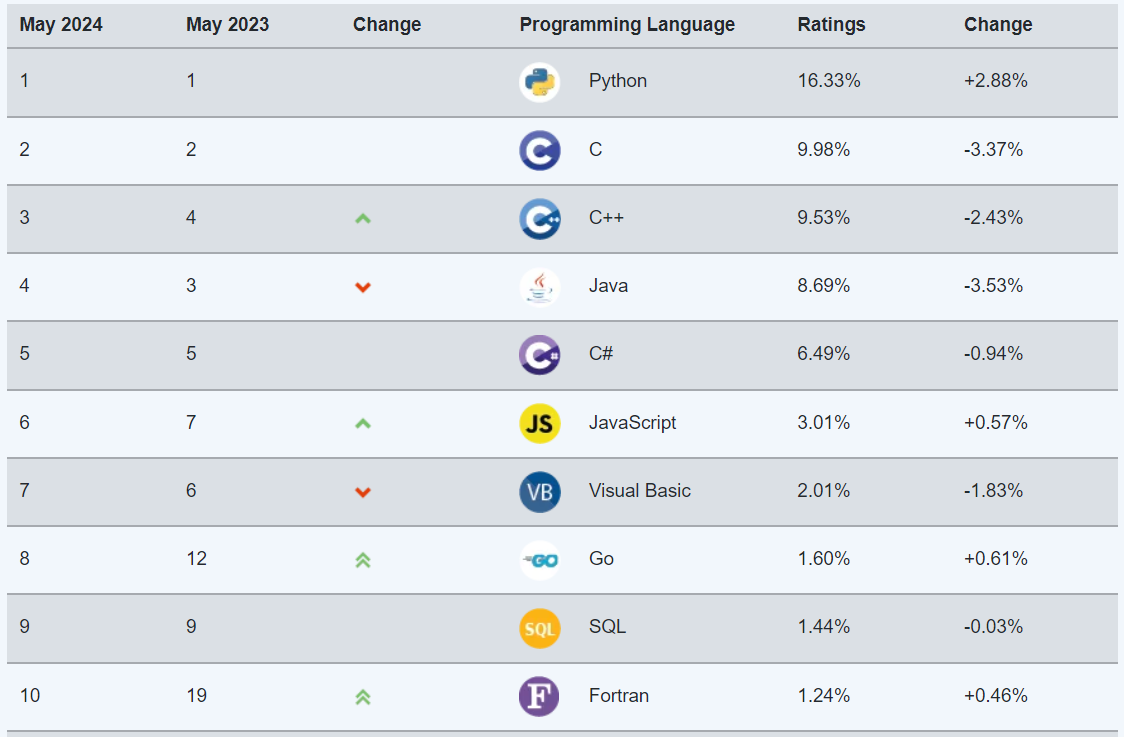1124x737 pixels.
Task: Click the Python logo icon
Action: 539,82
